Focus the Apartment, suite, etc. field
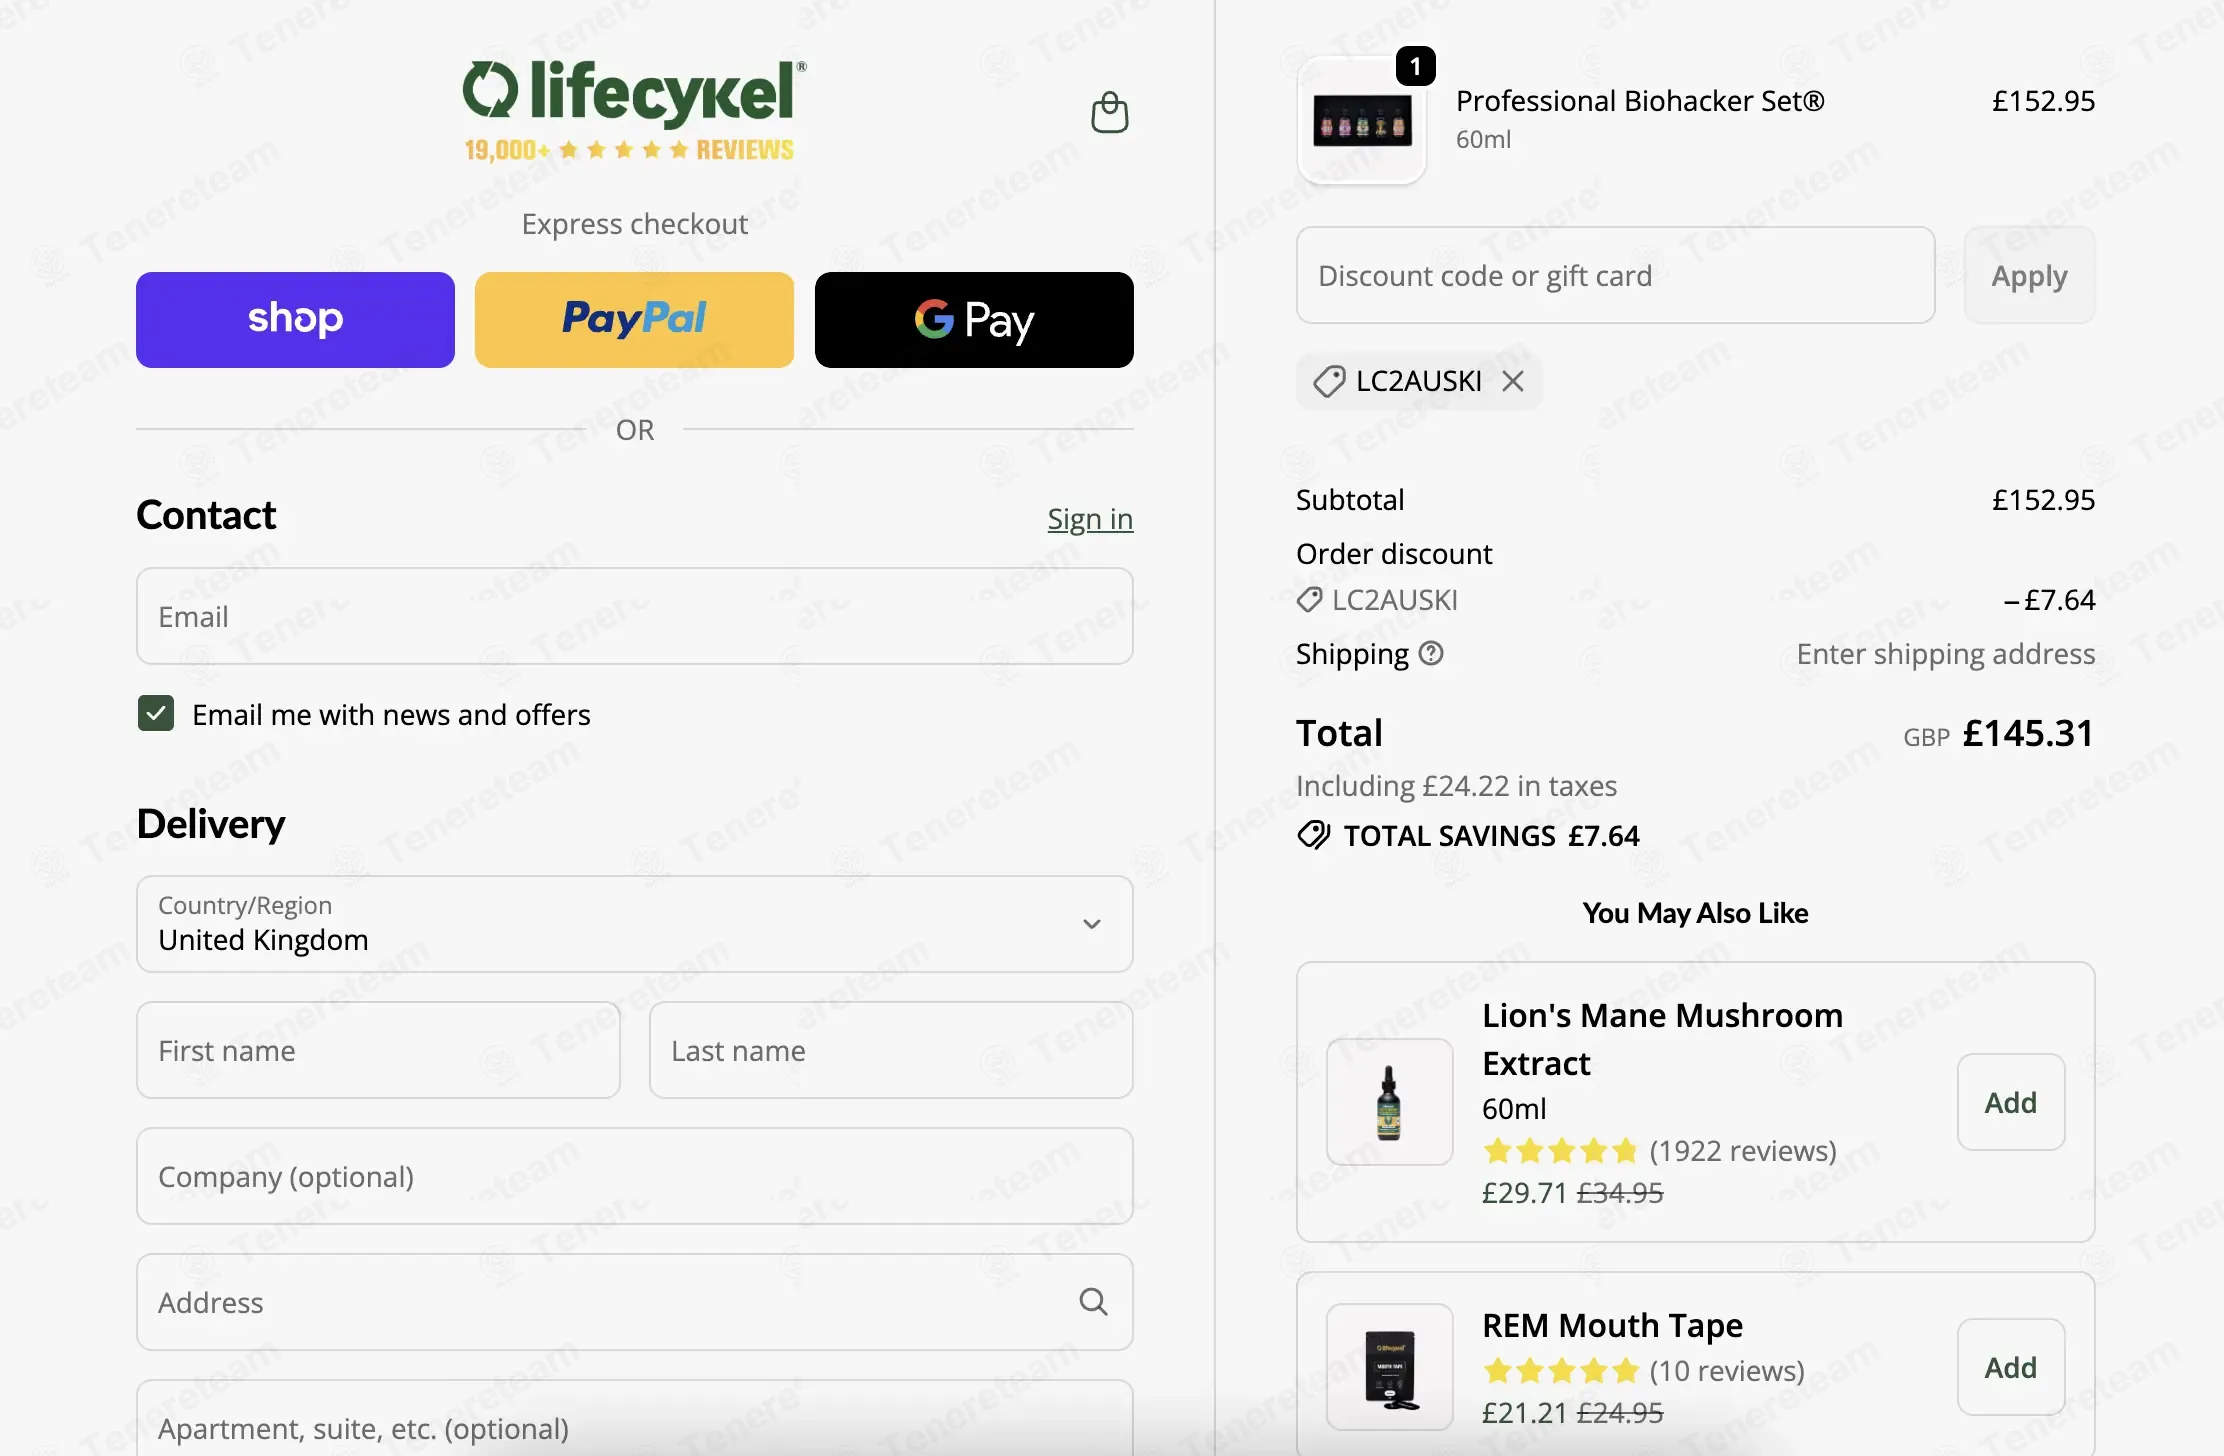Viewport: 2224px width, 1456px height. (x=635, y=1420)
